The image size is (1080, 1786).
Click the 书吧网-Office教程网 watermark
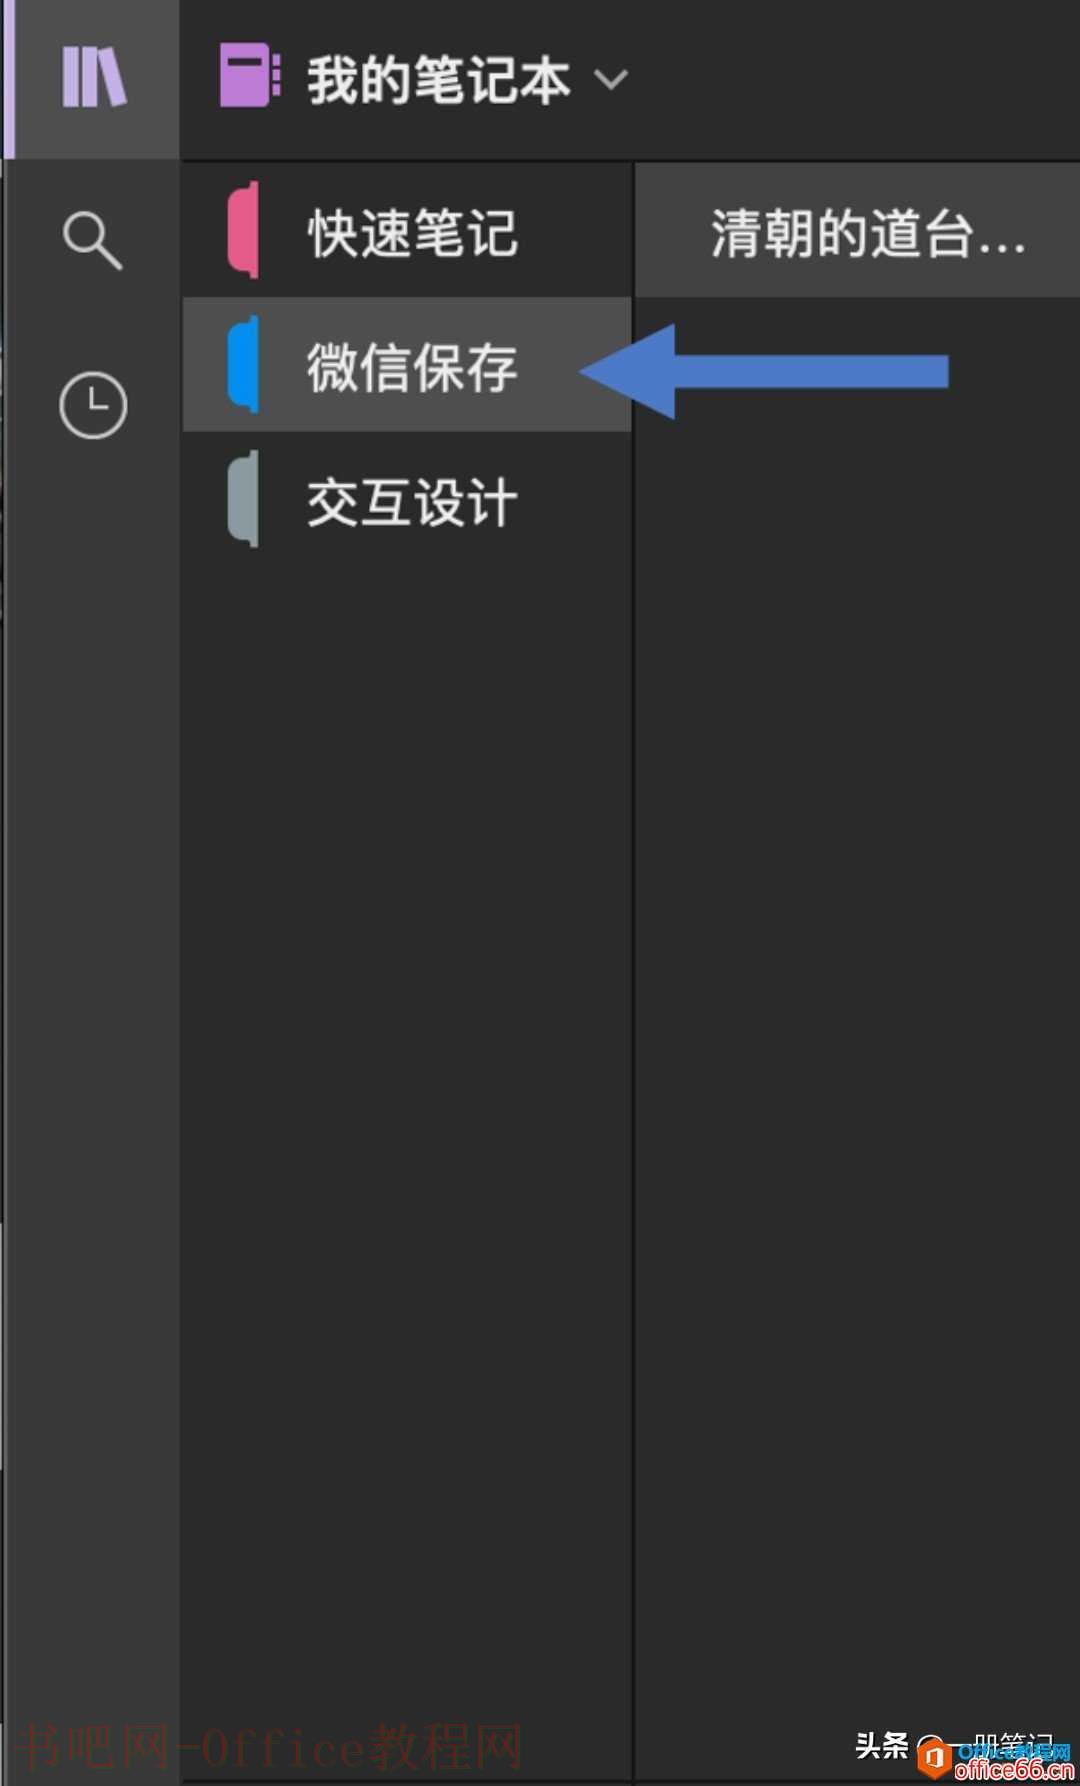[270, 1747]
